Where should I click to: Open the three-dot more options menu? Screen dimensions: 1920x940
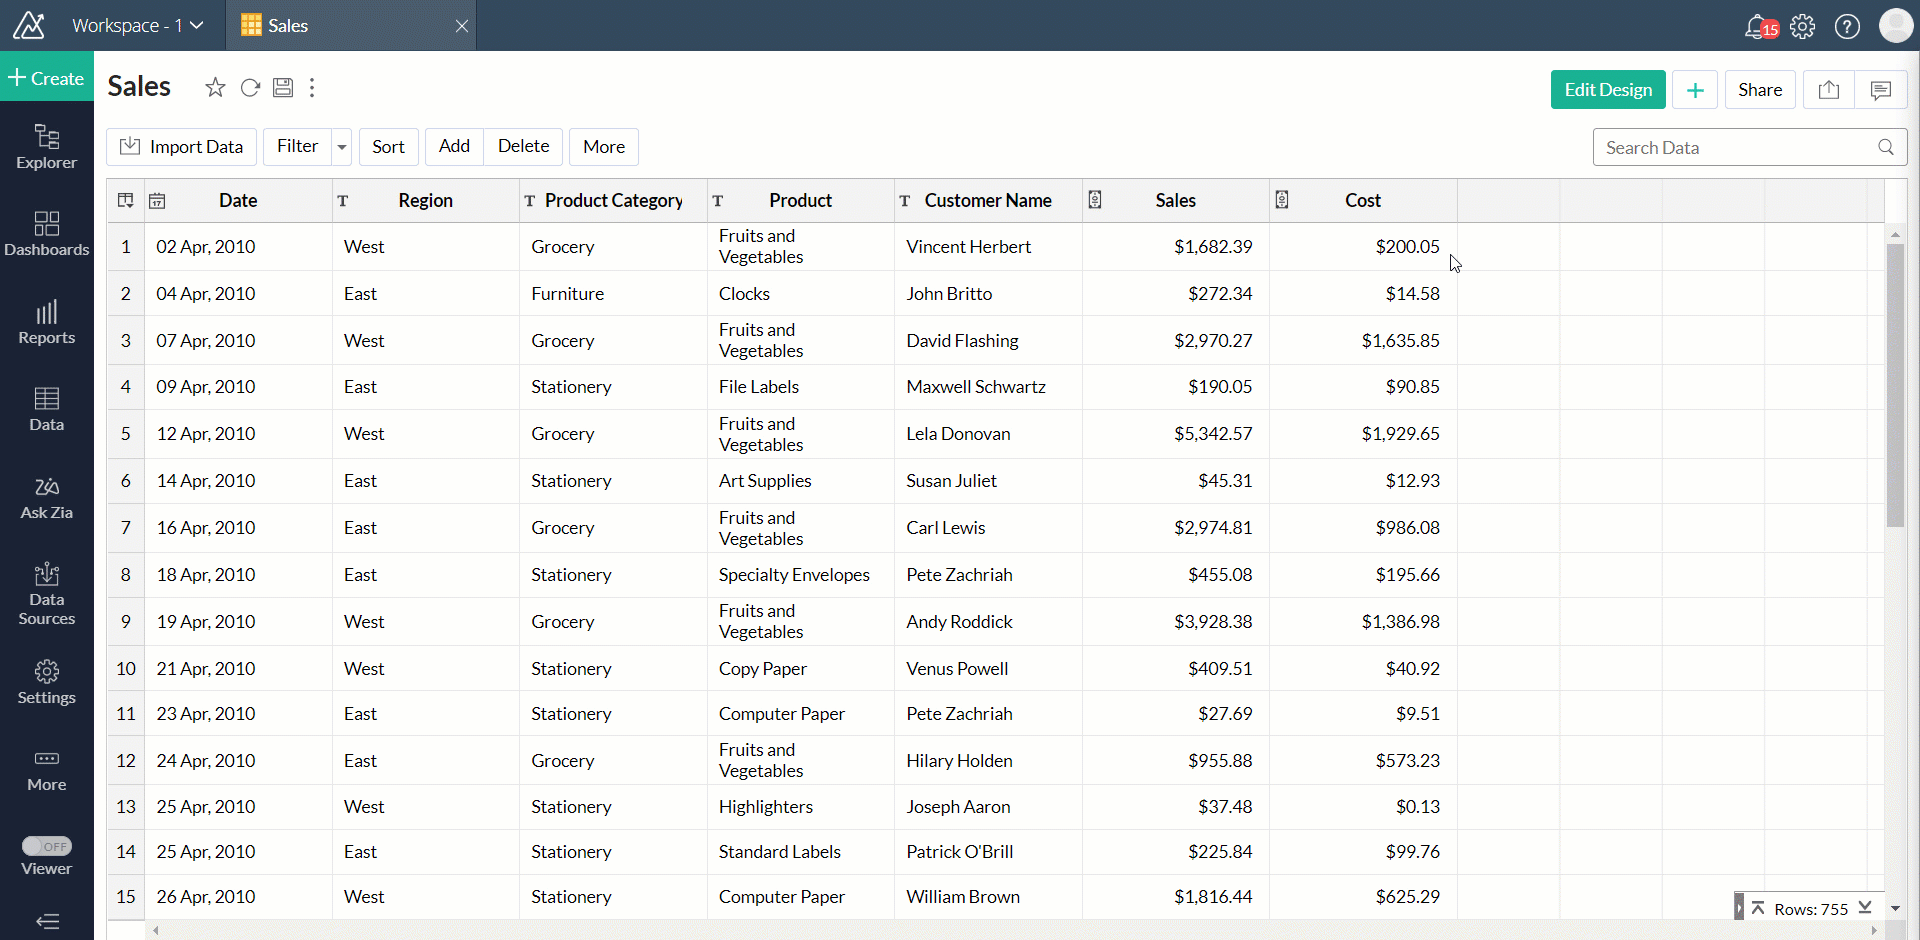click(312, 88)
